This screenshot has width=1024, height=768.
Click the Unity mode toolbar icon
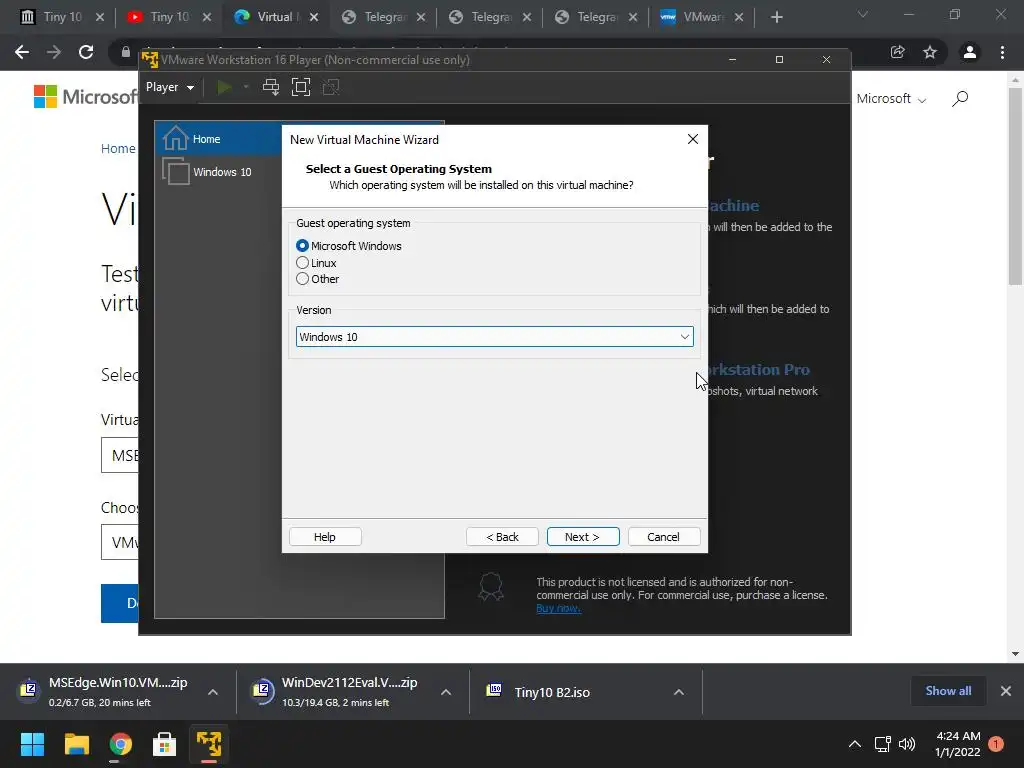click(x=331, y=87)
